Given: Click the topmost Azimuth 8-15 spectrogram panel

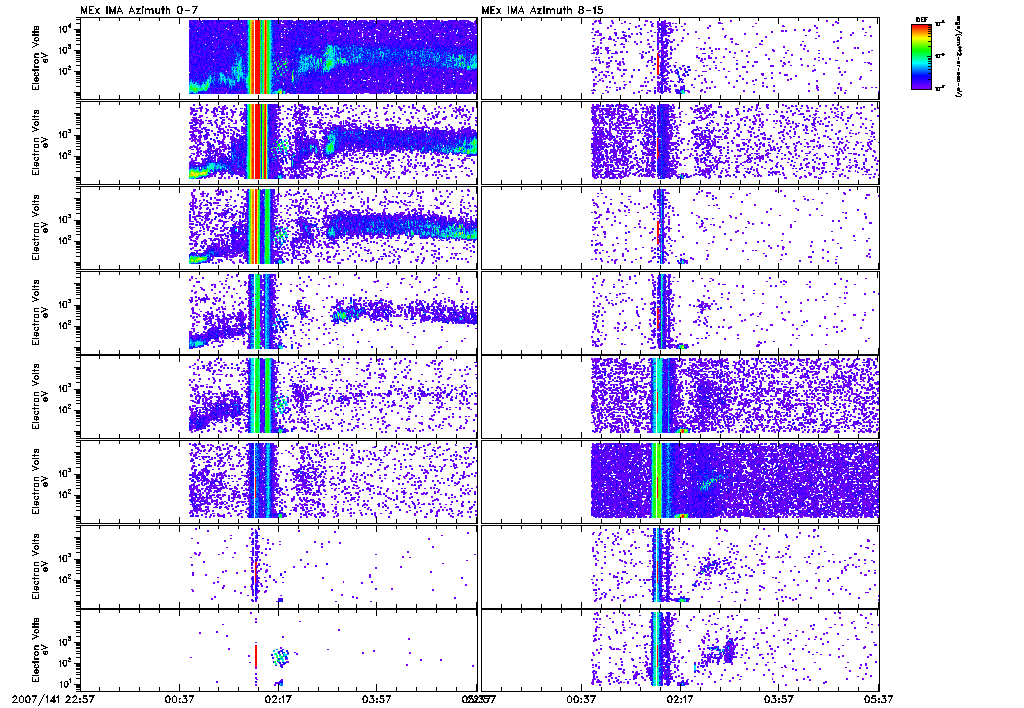Looking at the screenshot, I should point(680,57).
